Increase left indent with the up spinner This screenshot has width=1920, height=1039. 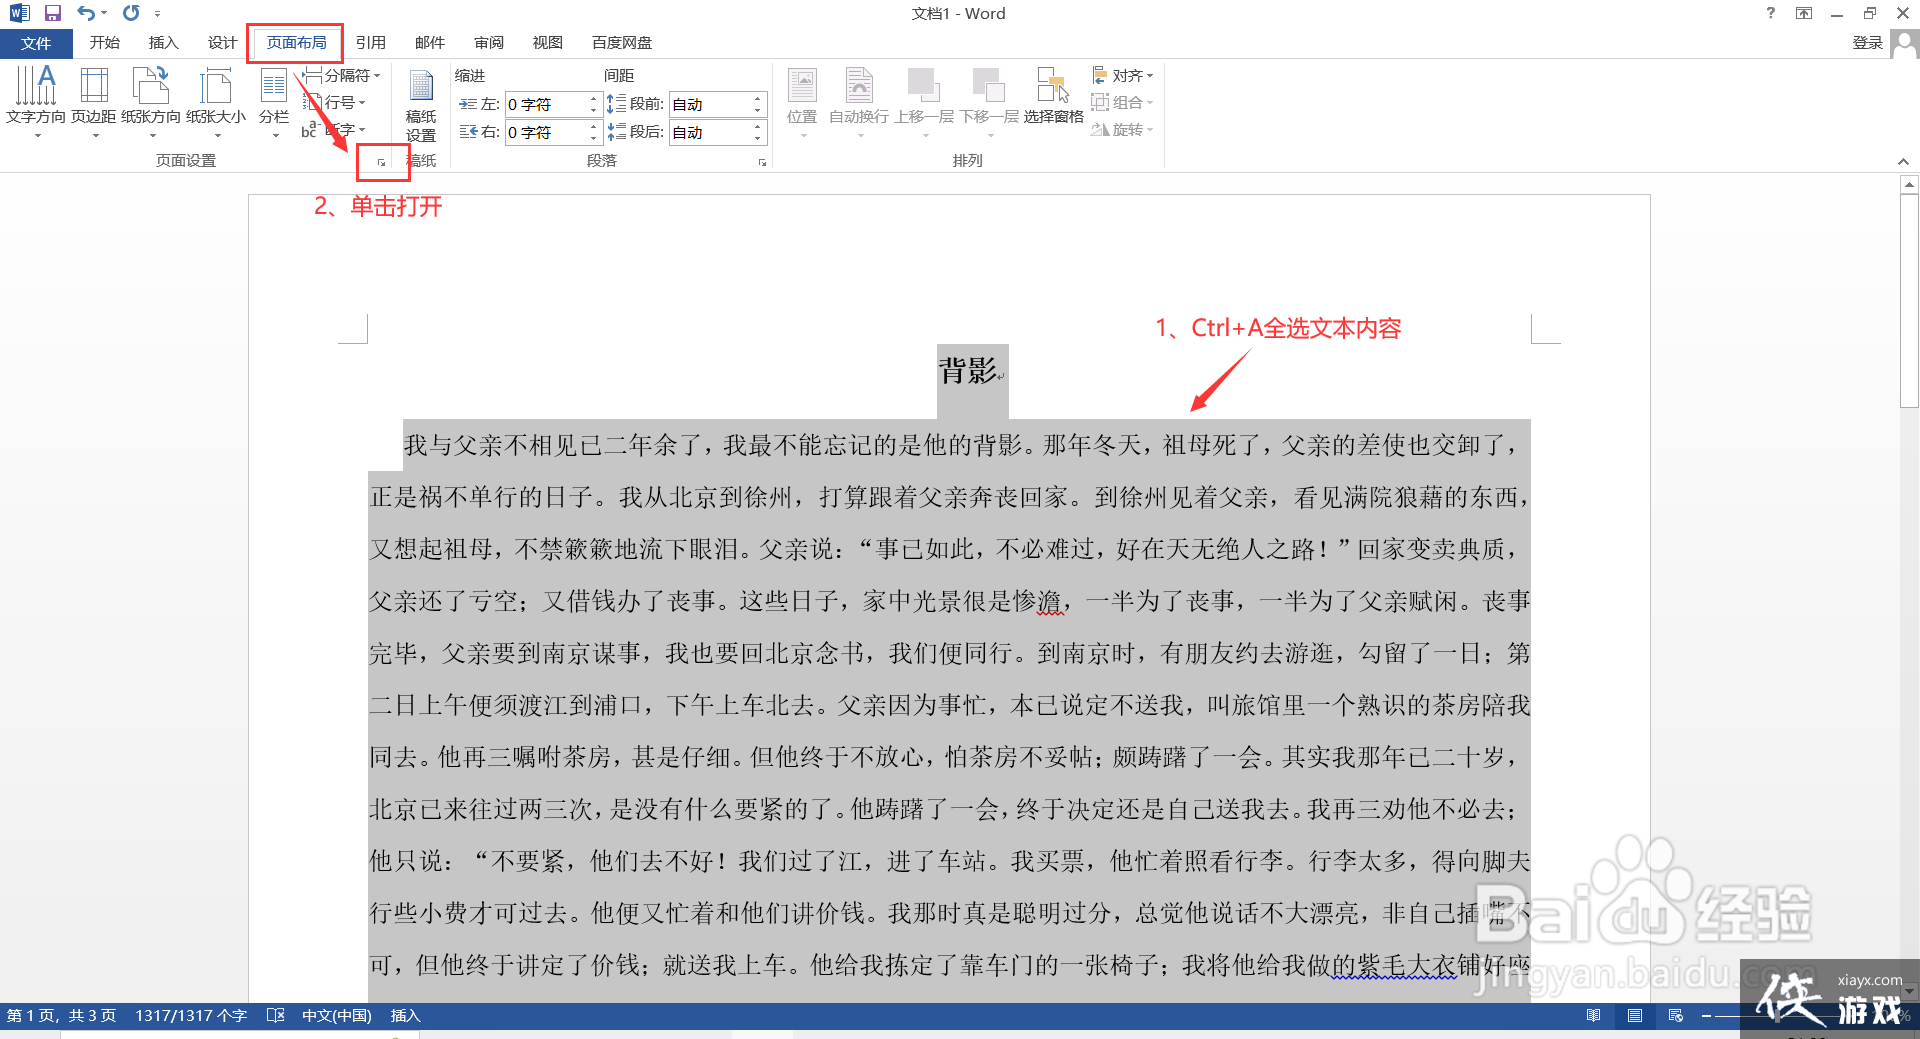click(594, 98)
